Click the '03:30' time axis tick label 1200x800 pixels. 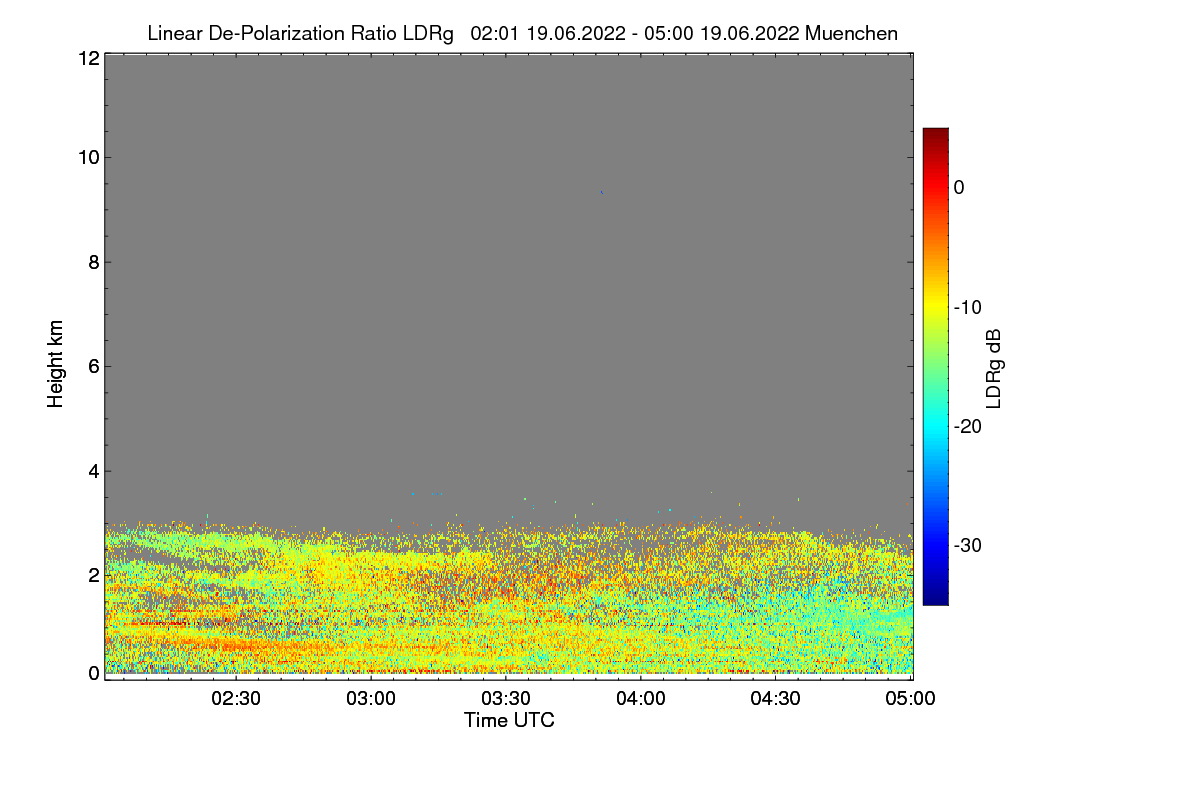(508, 698)
